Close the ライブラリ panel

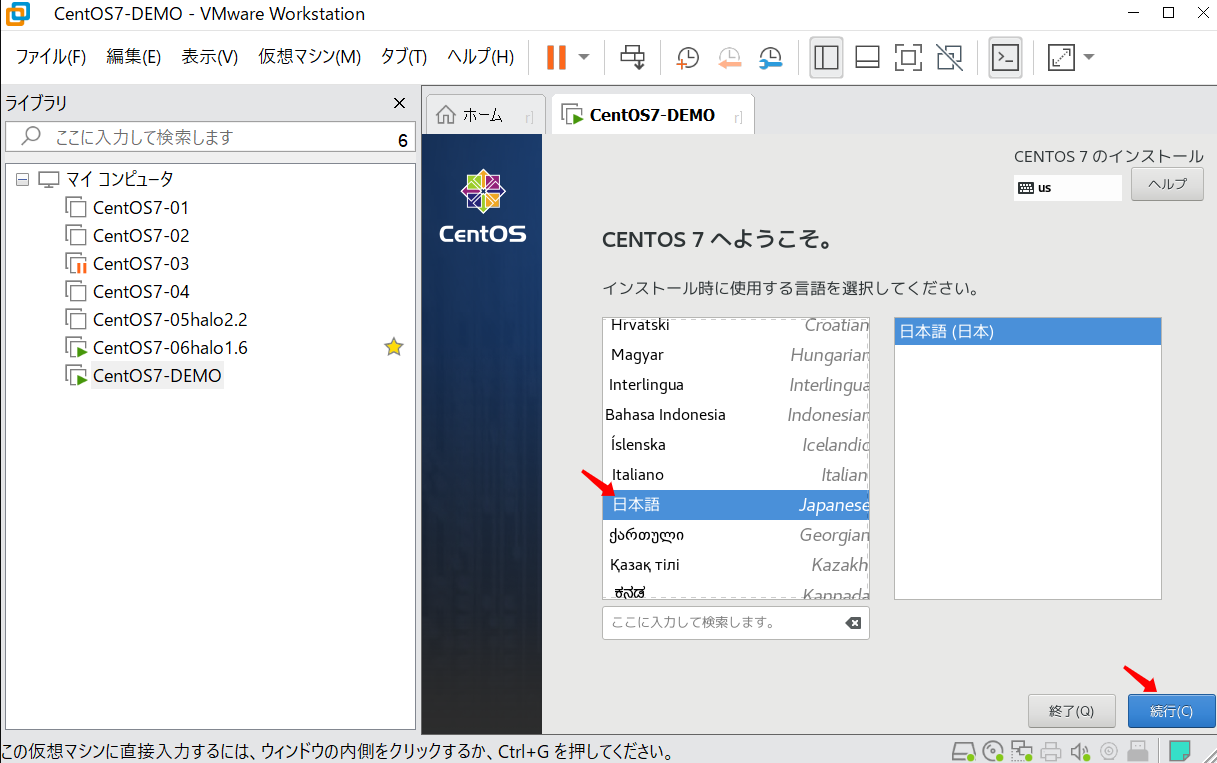click(399, 104)
